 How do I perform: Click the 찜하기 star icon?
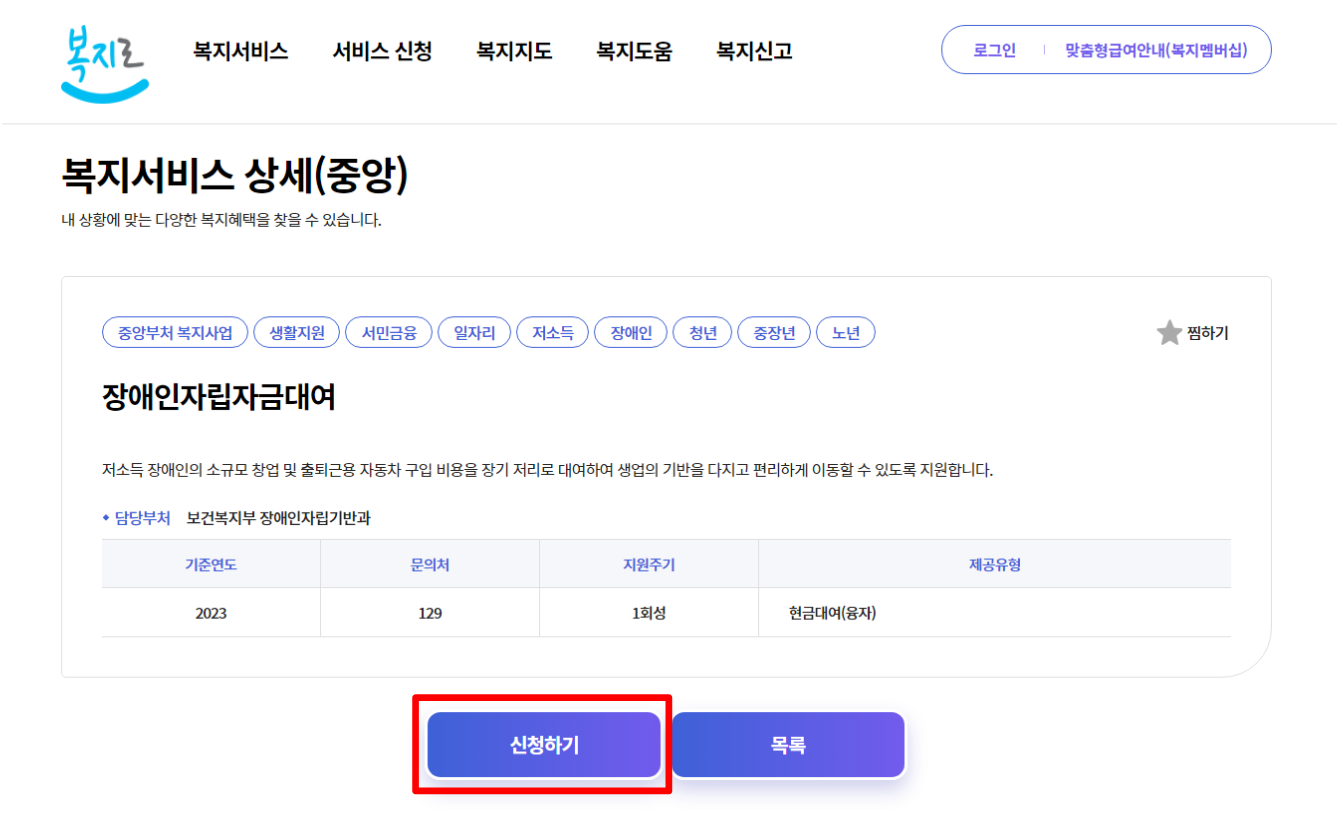tap(1167, 332)
